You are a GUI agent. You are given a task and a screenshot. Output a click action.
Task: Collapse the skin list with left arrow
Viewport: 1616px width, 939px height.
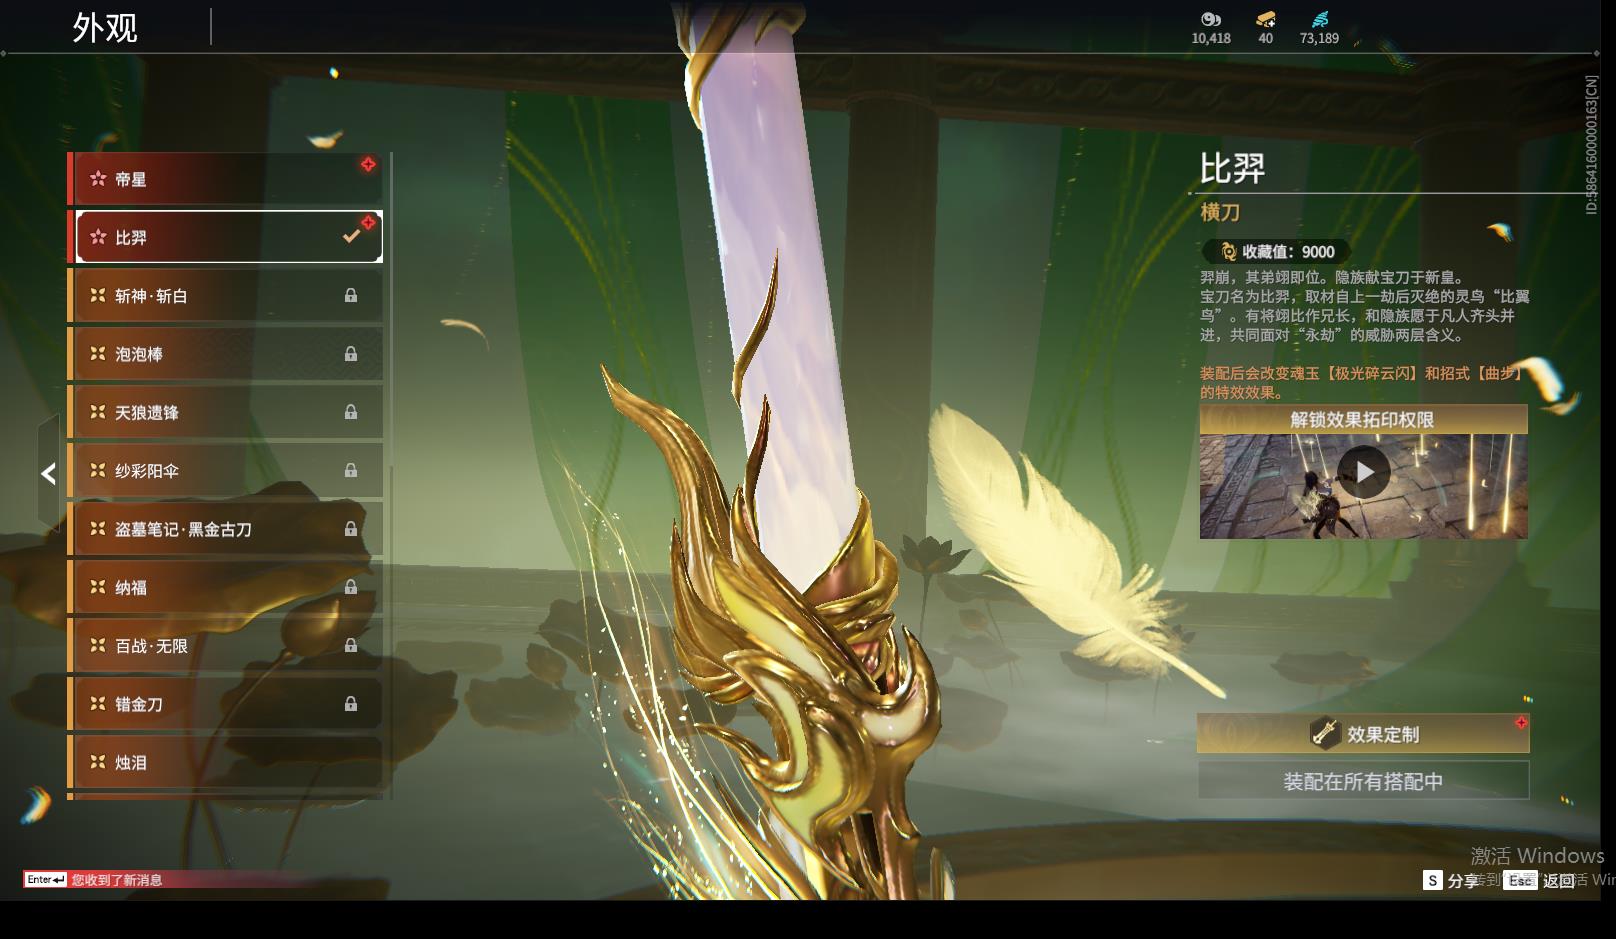point(48,473)
